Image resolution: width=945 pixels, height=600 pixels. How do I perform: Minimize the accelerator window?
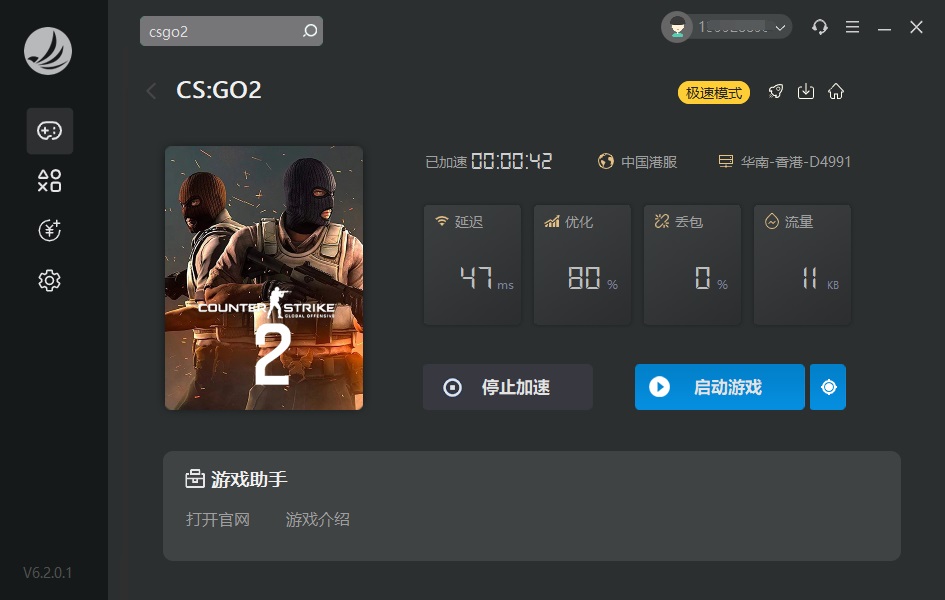point(884,28)
